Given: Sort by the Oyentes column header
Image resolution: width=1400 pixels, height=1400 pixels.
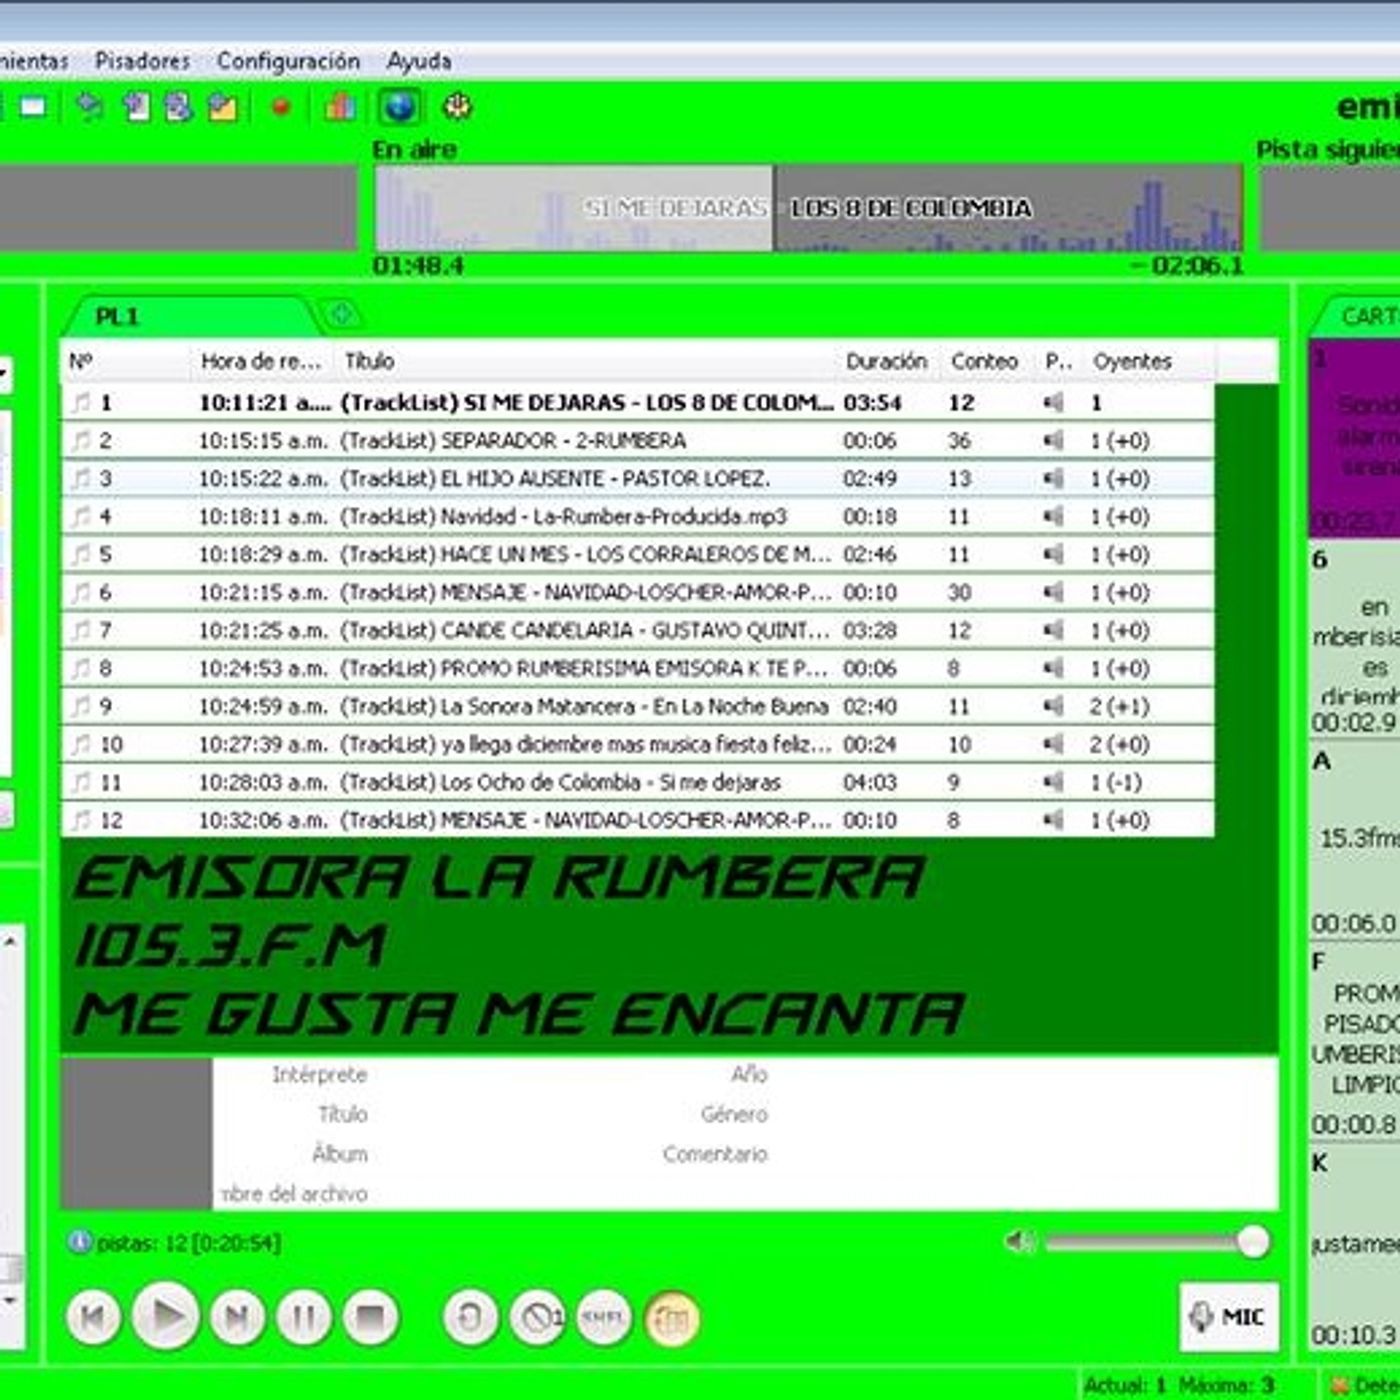Looking at the screenshot, I should (x=1150, y=361).
